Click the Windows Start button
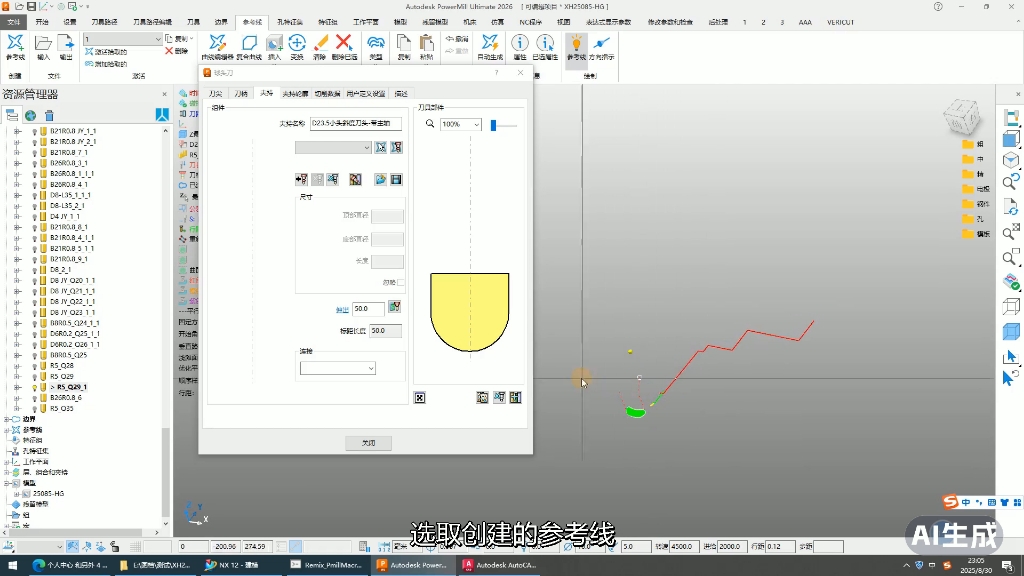 coord(12,565)
